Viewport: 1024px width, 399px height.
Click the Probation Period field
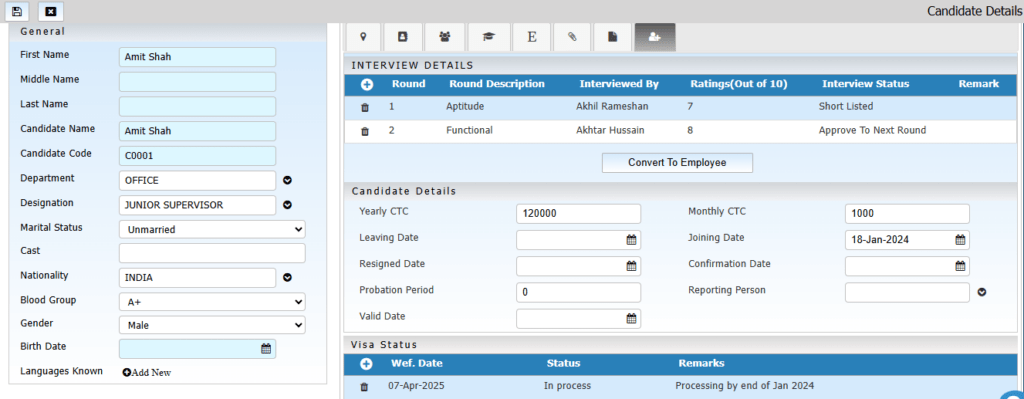(579, 292)
